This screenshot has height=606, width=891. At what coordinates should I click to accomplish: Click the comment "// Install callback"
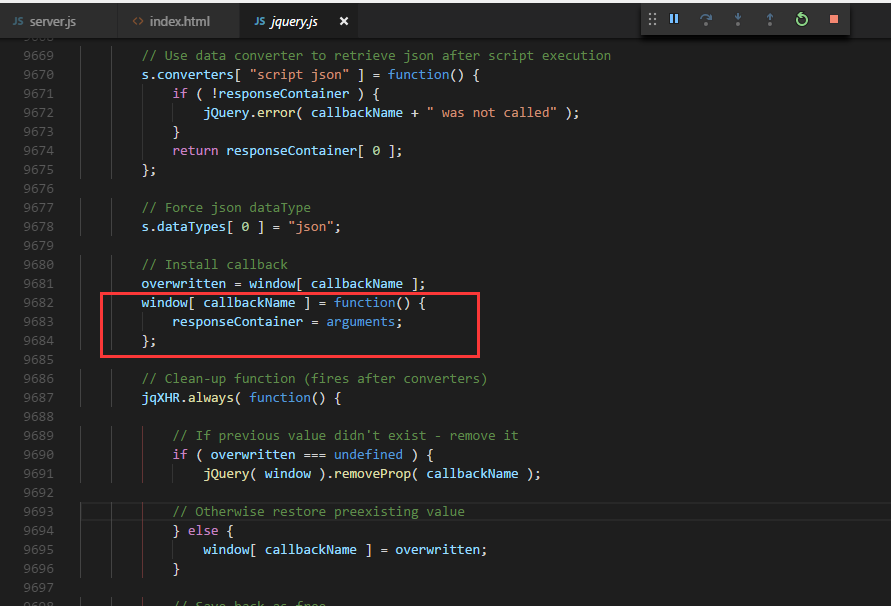(215, 264)
